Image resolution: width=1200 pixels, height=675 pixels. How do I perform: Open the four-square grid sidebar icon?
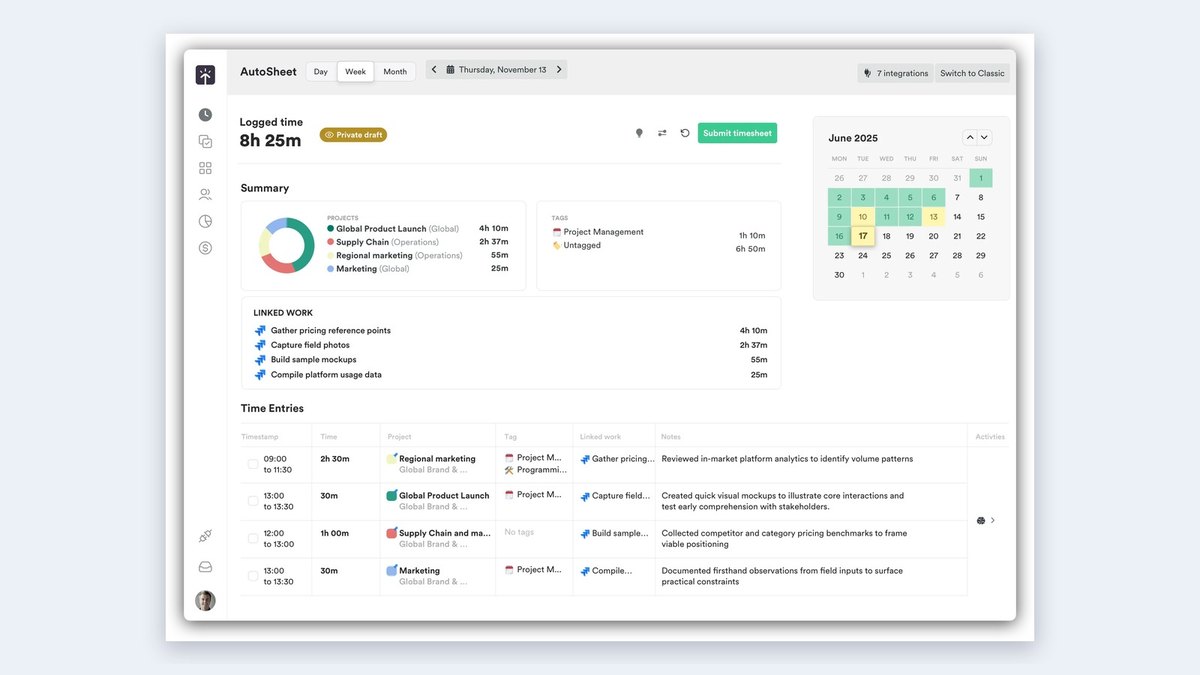[205, 168]
